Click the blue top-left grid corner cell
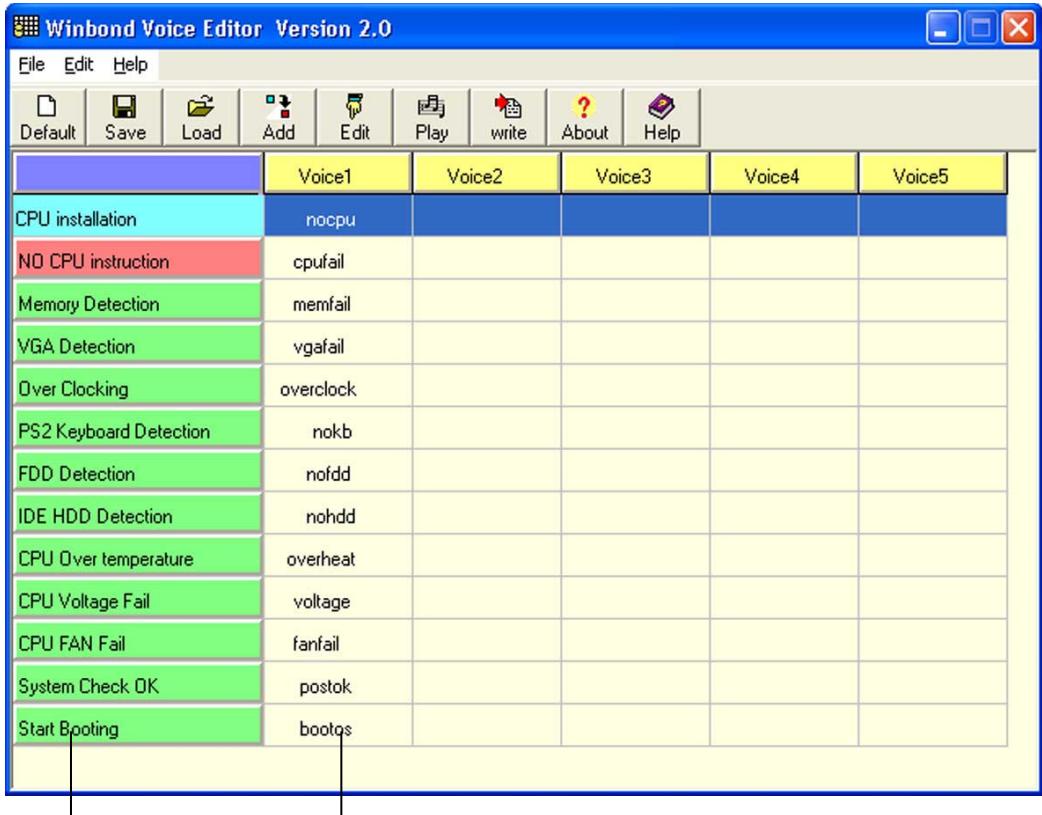 138,174
